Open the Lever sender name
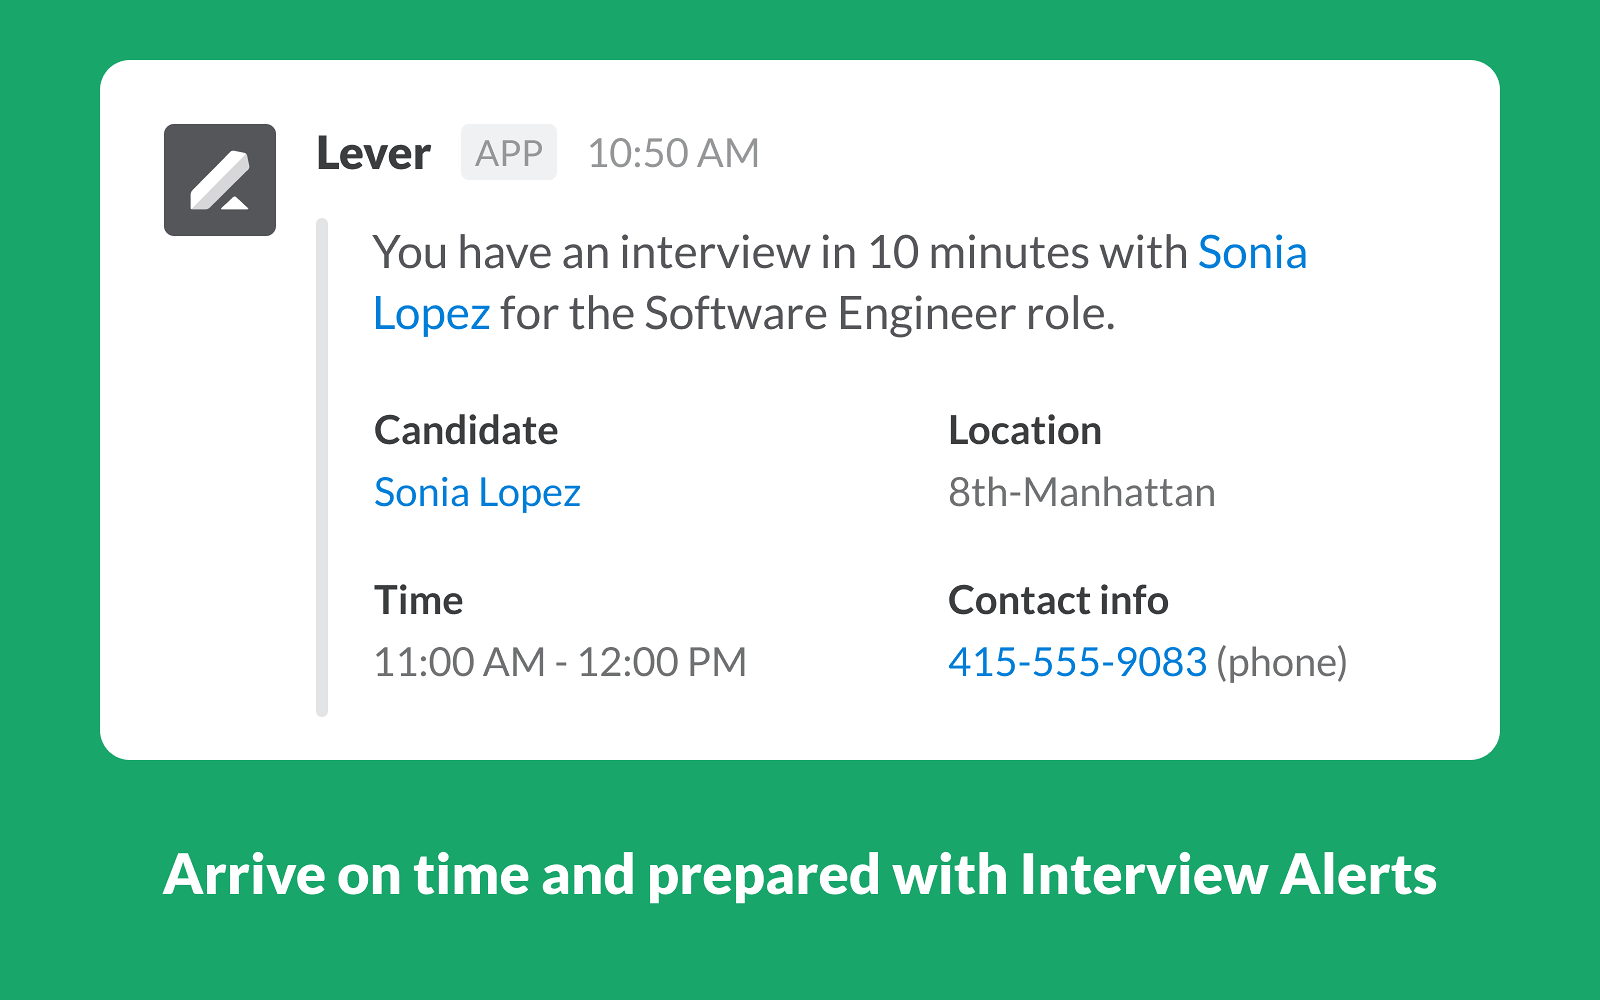Screen dimensions: 1600x1000 [x=373, y=154]
